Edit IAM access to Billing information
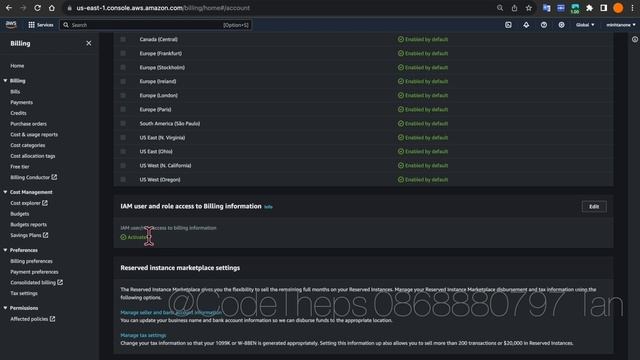This screenshot has width=640, height=360. pos(594,207)
